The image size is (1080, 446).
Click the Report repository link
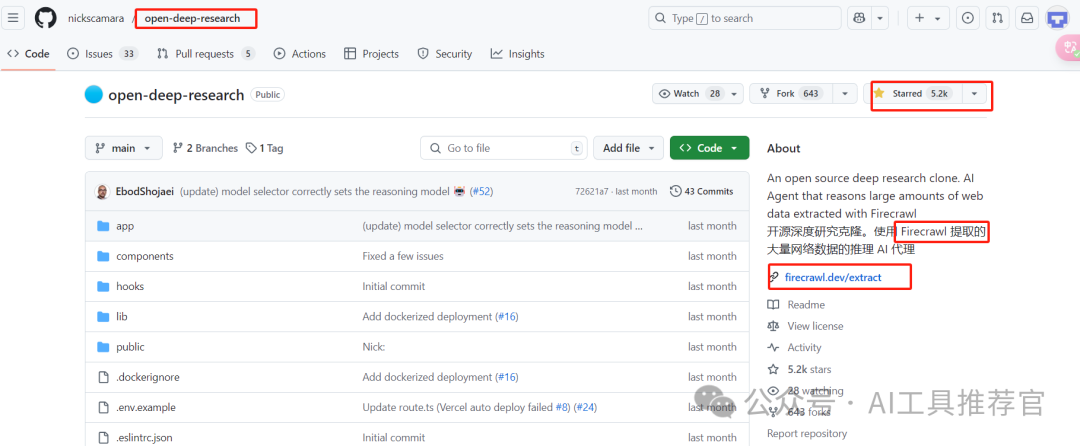807,434
